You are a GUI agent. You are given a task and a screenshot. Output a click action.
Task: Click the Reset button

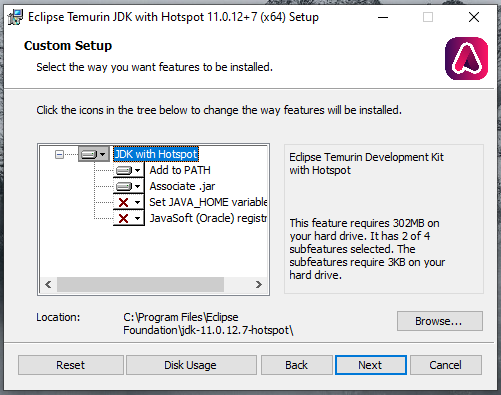71,365
